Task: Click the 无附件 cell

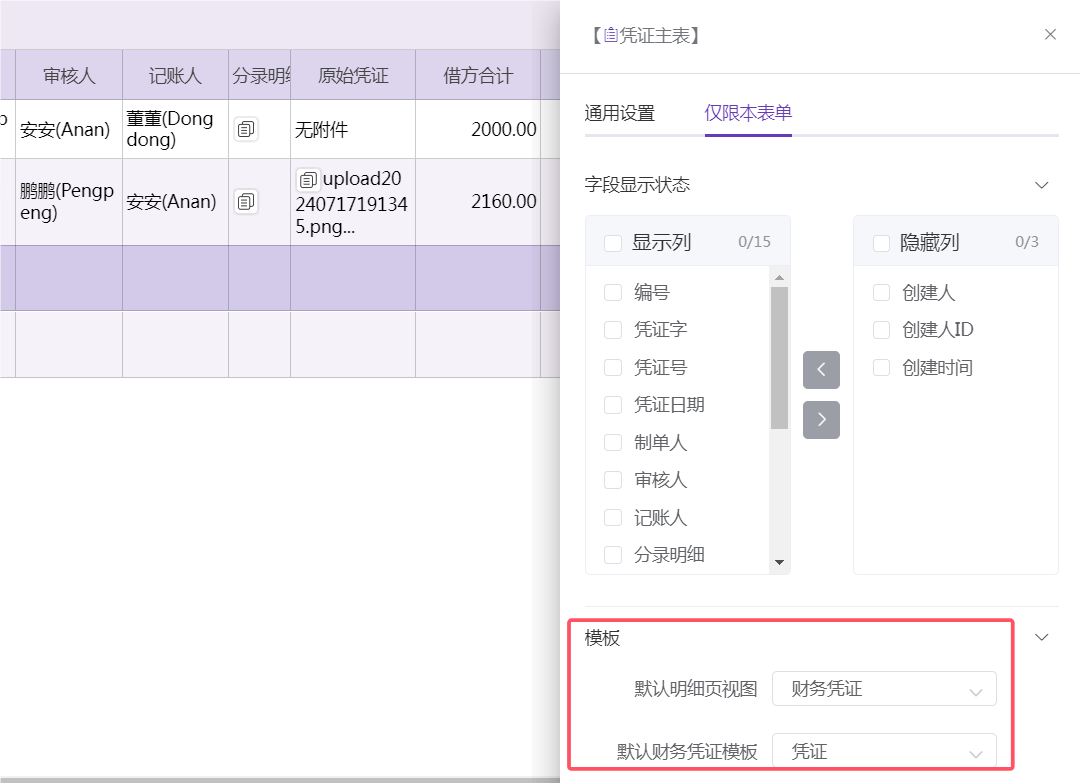Action: pyautogui.click(x=353, y=129)
